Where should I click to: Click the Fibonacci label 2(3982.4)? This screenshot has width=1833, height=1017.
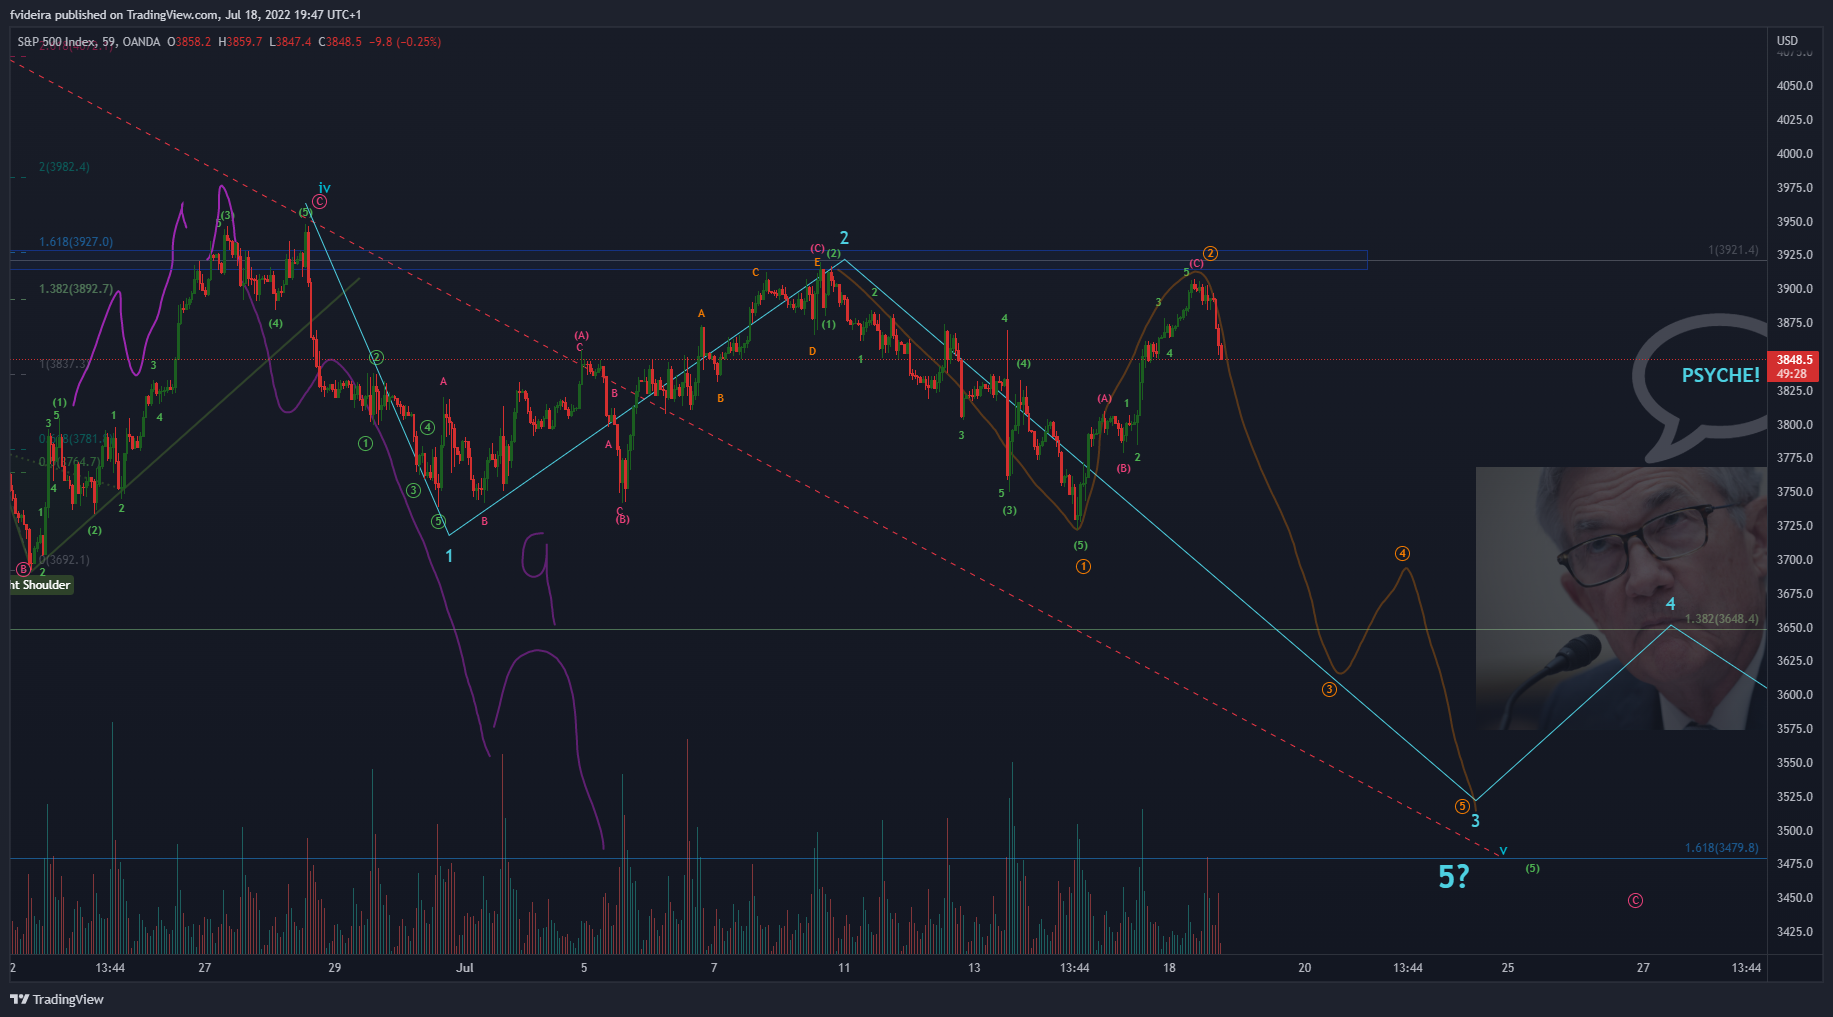pos(64,167)
